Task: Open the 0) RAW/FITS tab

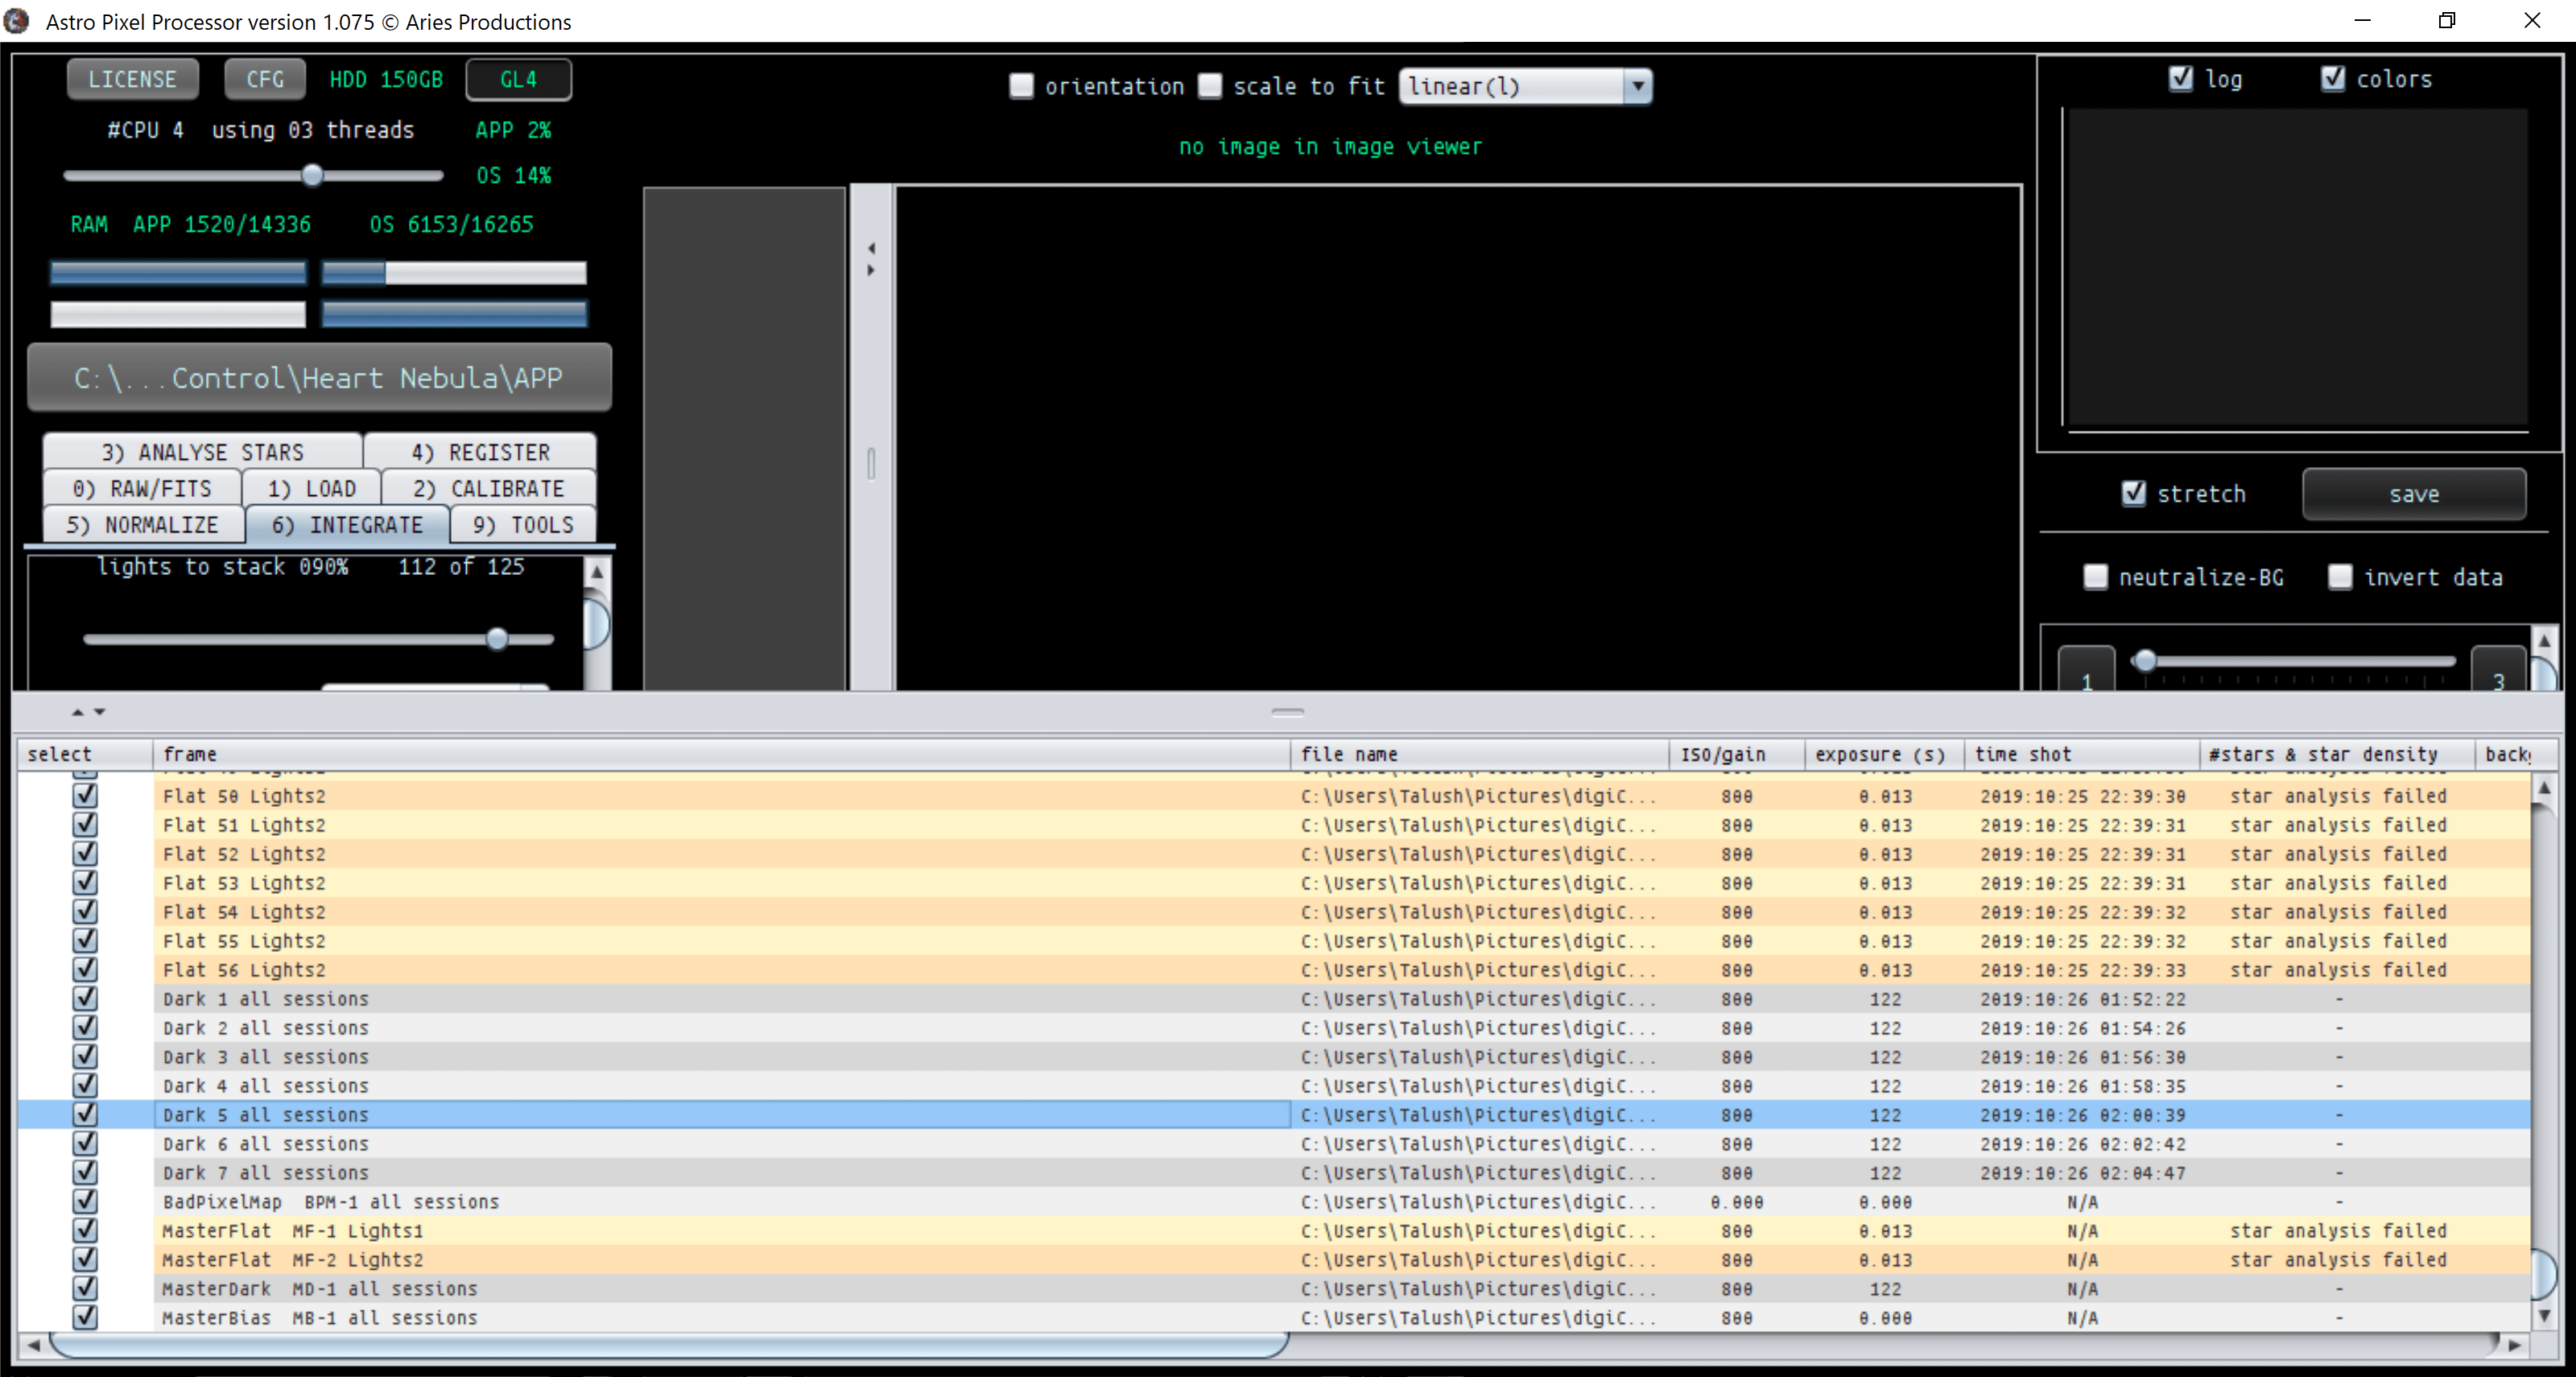Action: pyautogui.click(x=142, y=488)
